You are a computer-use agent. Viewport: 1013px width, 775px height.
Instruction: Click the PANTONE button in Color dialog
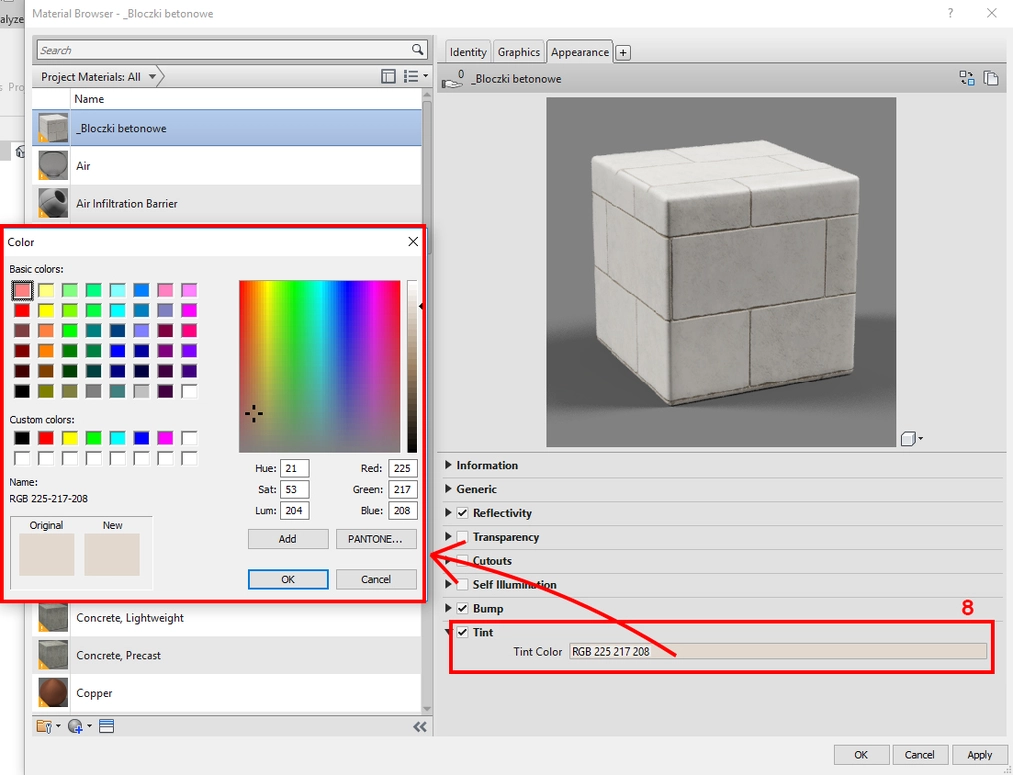click(376, 539)
